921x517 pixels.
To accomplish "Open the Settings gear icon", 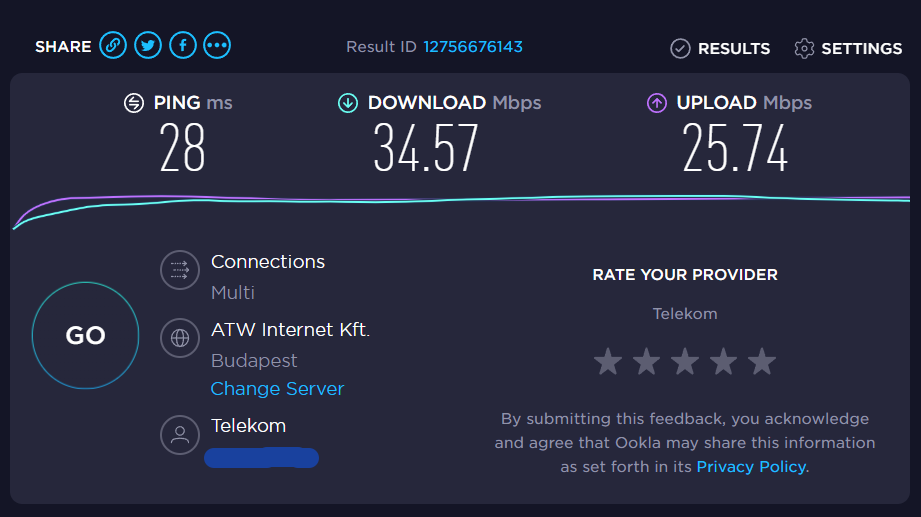I will point(804,48).
